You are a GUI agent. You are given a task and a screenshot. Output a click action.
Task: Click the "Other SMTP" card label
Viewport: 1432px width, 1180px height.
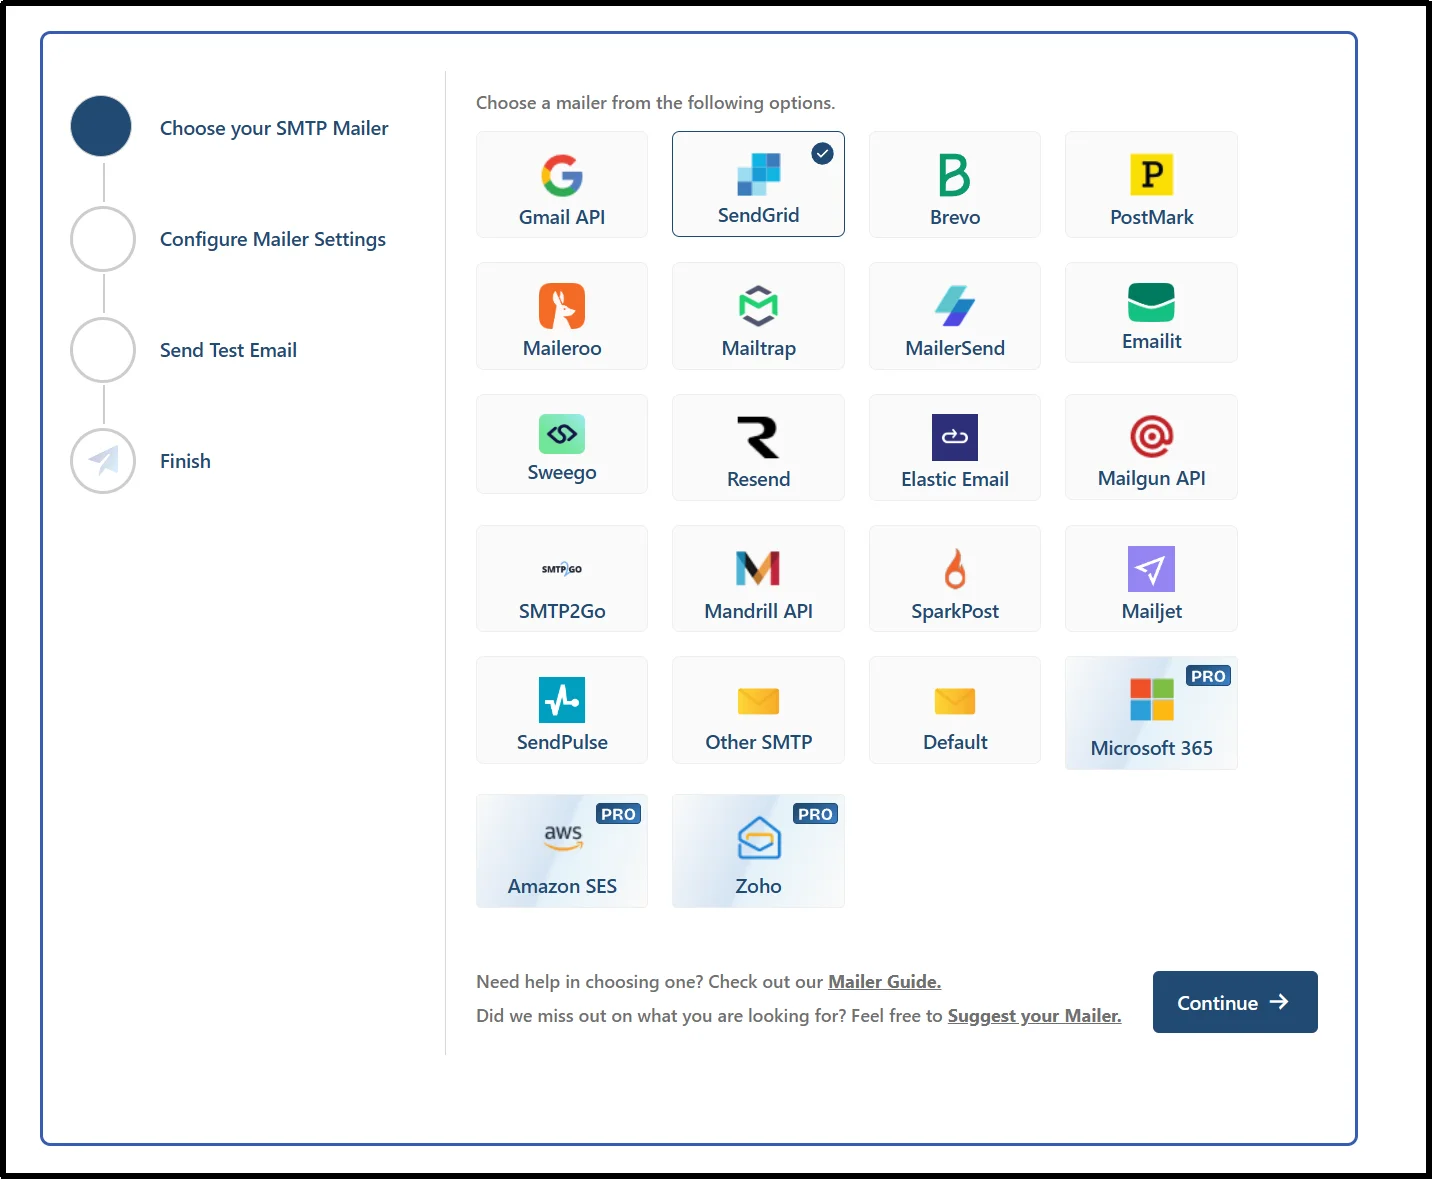759,742
